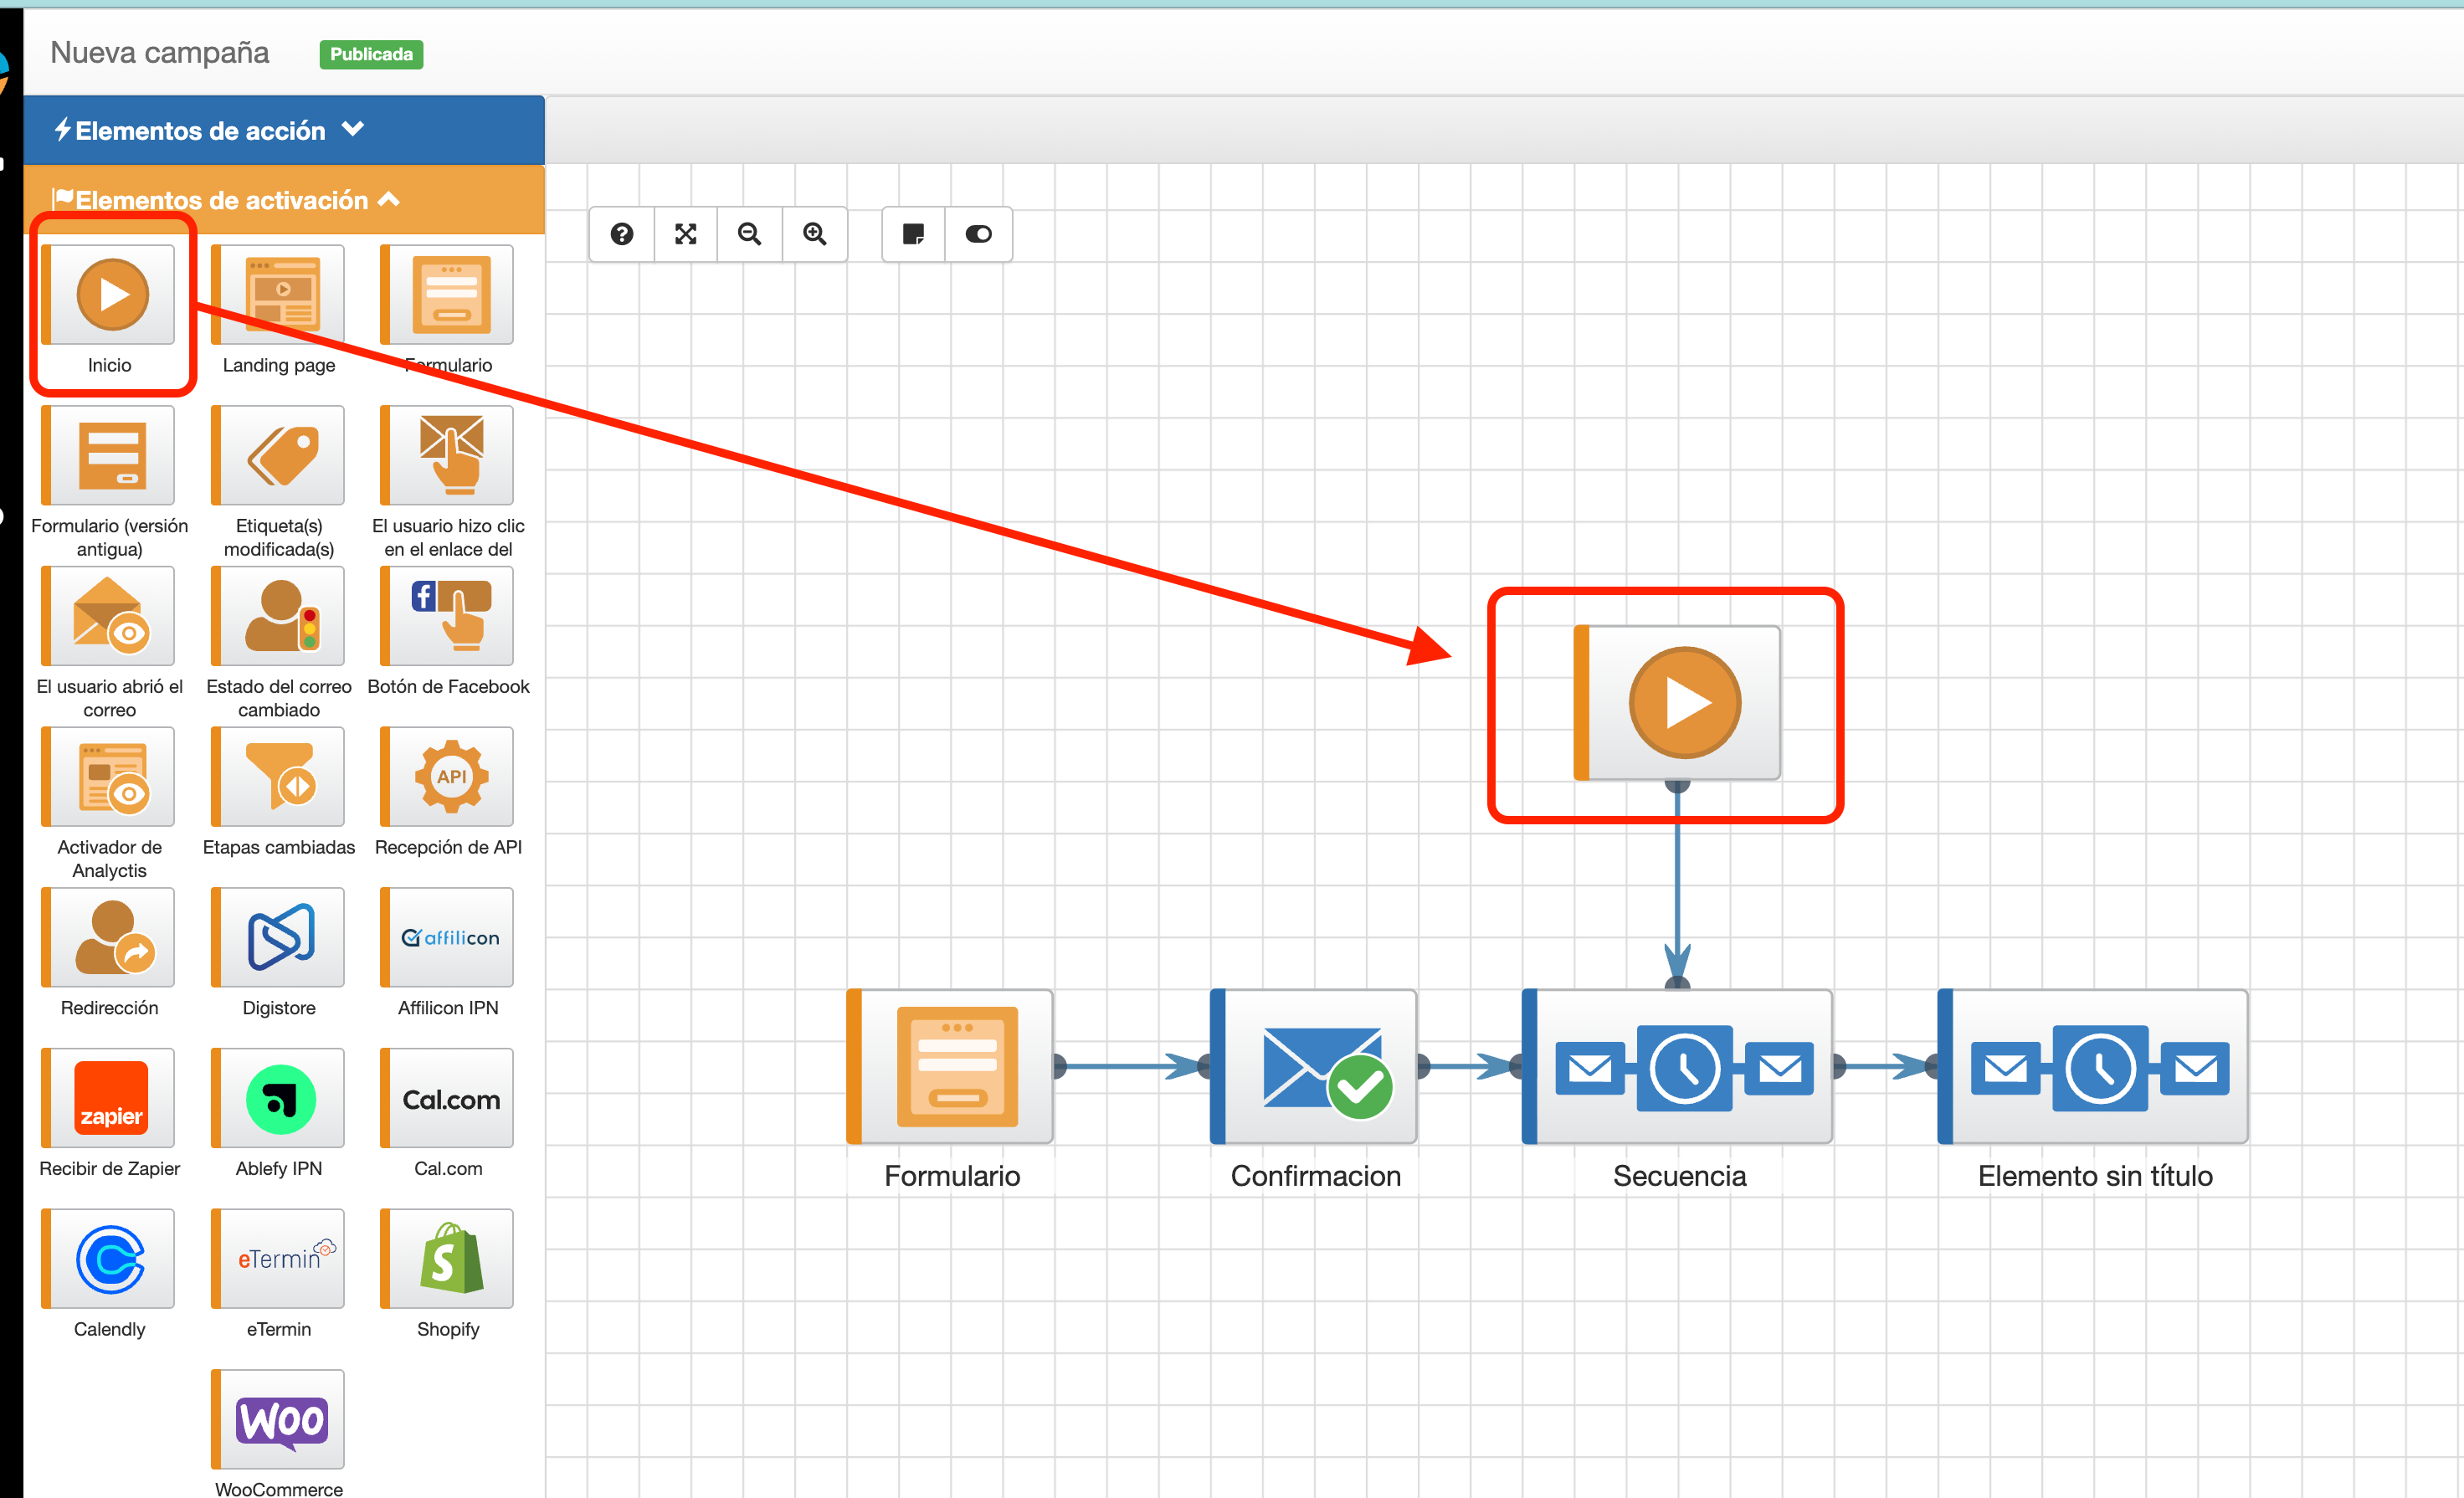Click the Inicio trigger icon in sidebar

112,295
